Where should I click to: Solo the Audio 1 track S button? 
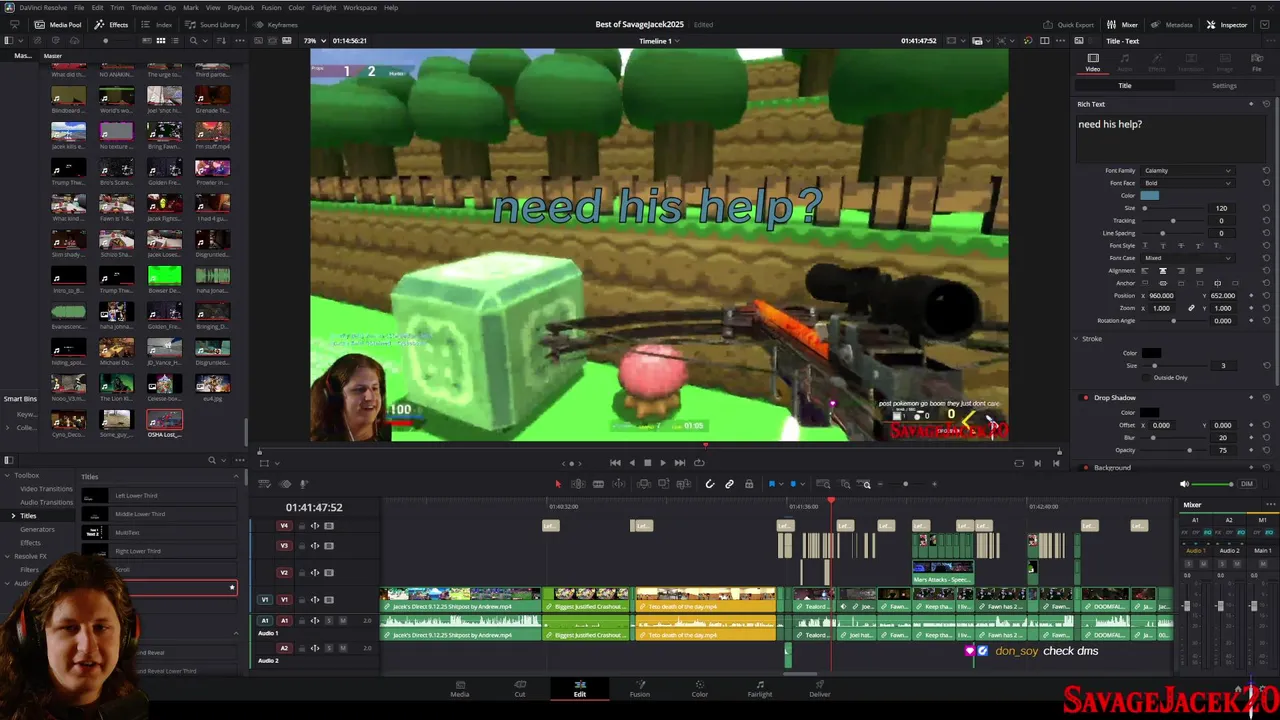(x=329, y=621)
